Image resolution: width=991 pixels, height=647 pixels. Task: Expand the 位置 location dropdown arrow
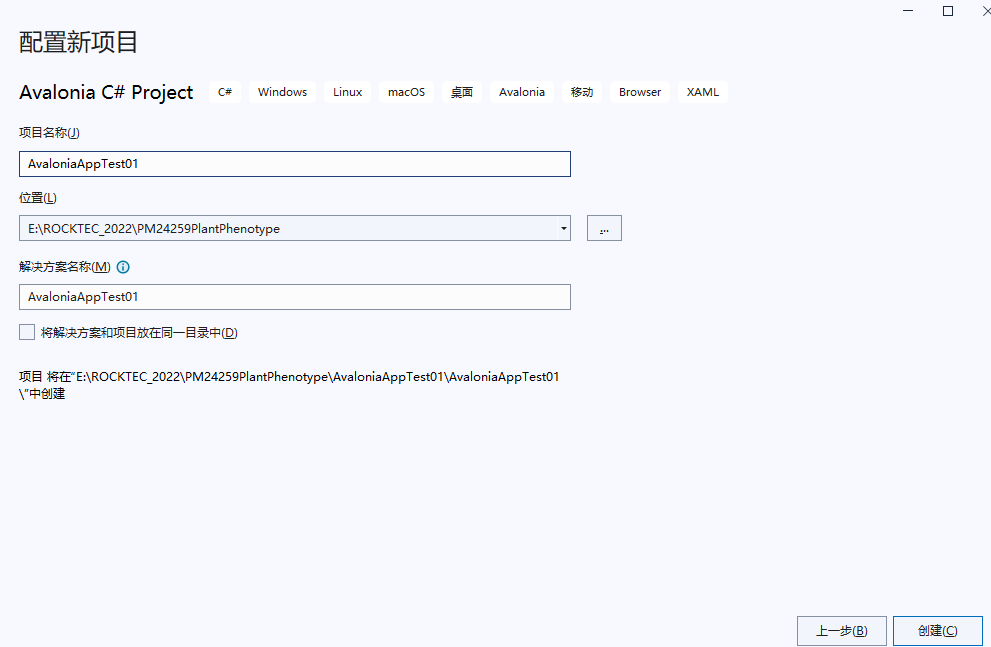click(x=563, y=228)
